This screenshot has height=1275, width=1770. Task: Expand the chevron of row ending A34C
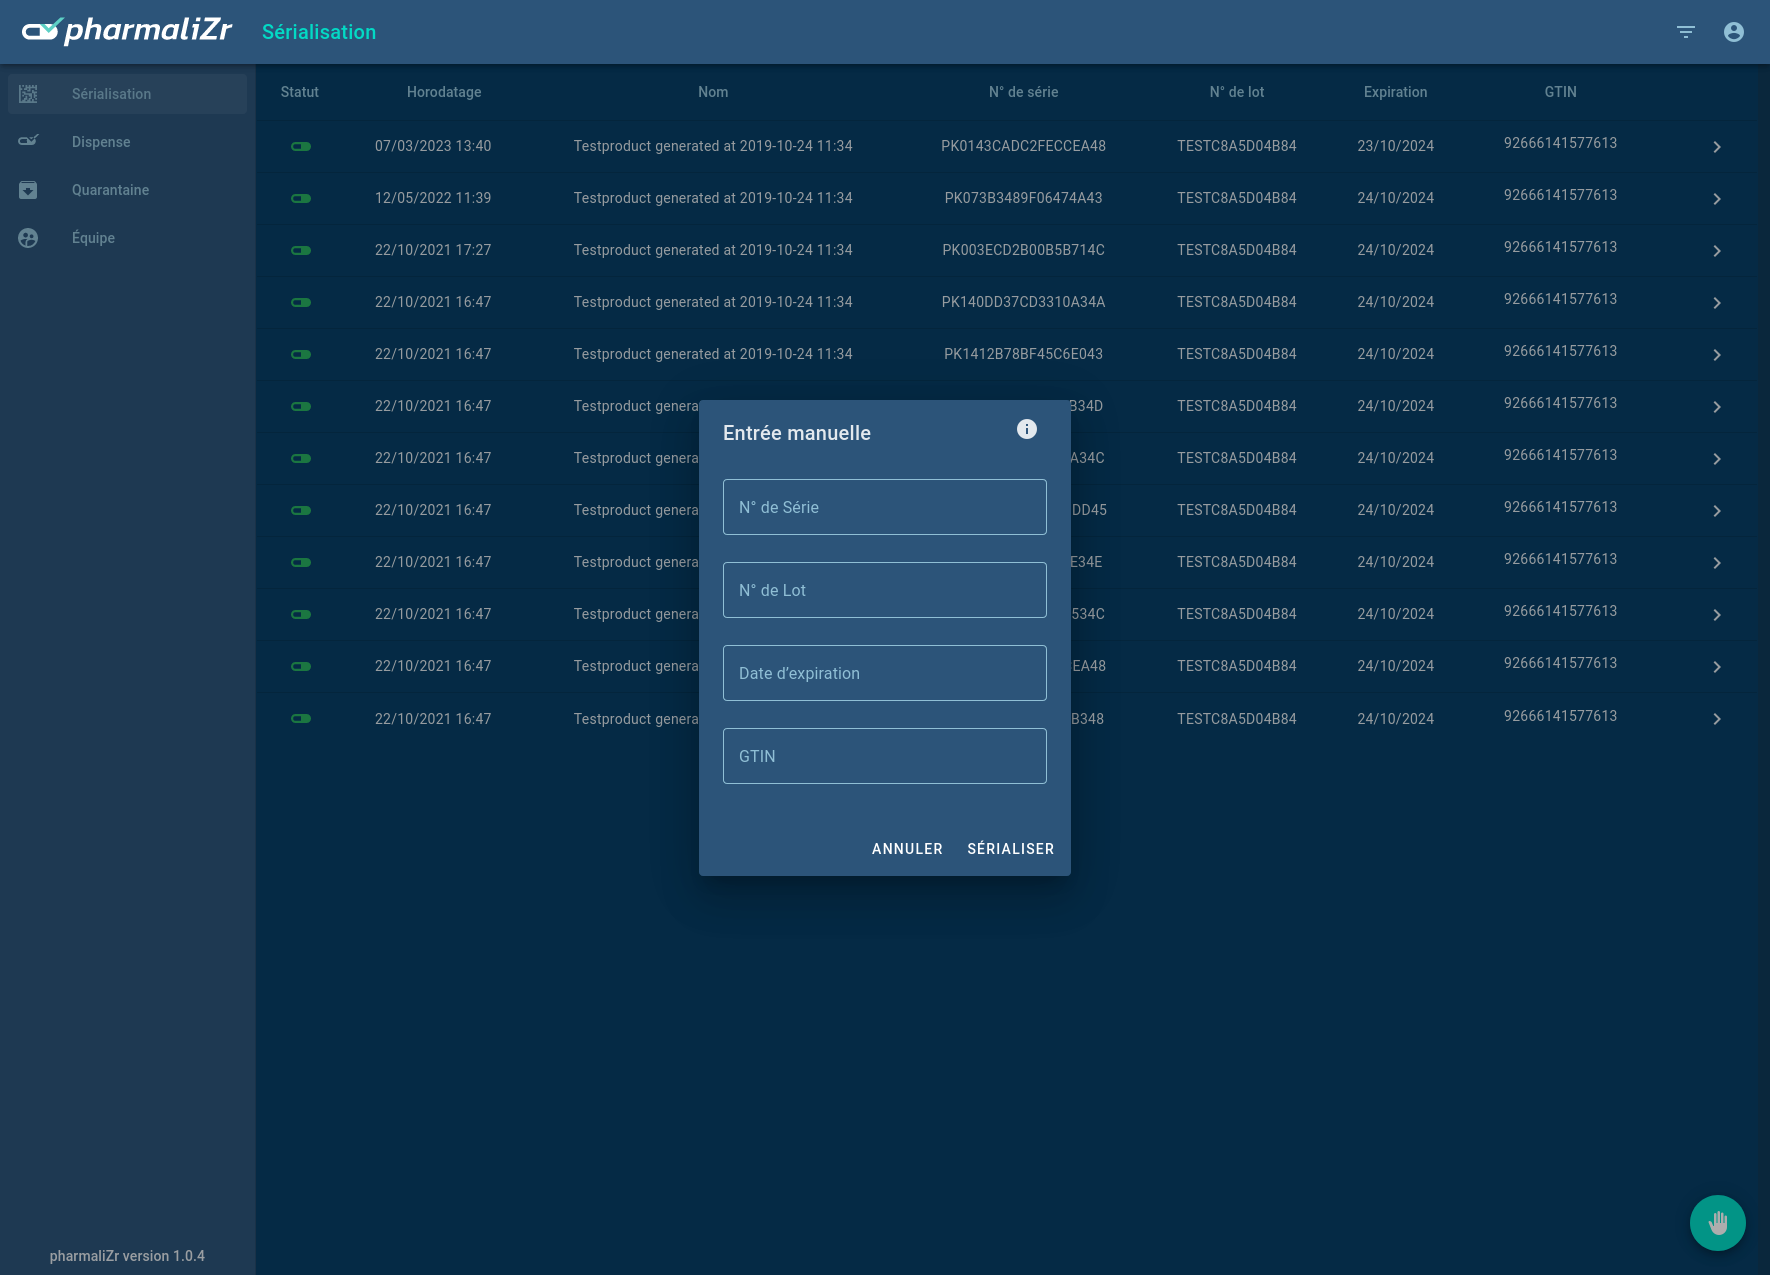1717,459
